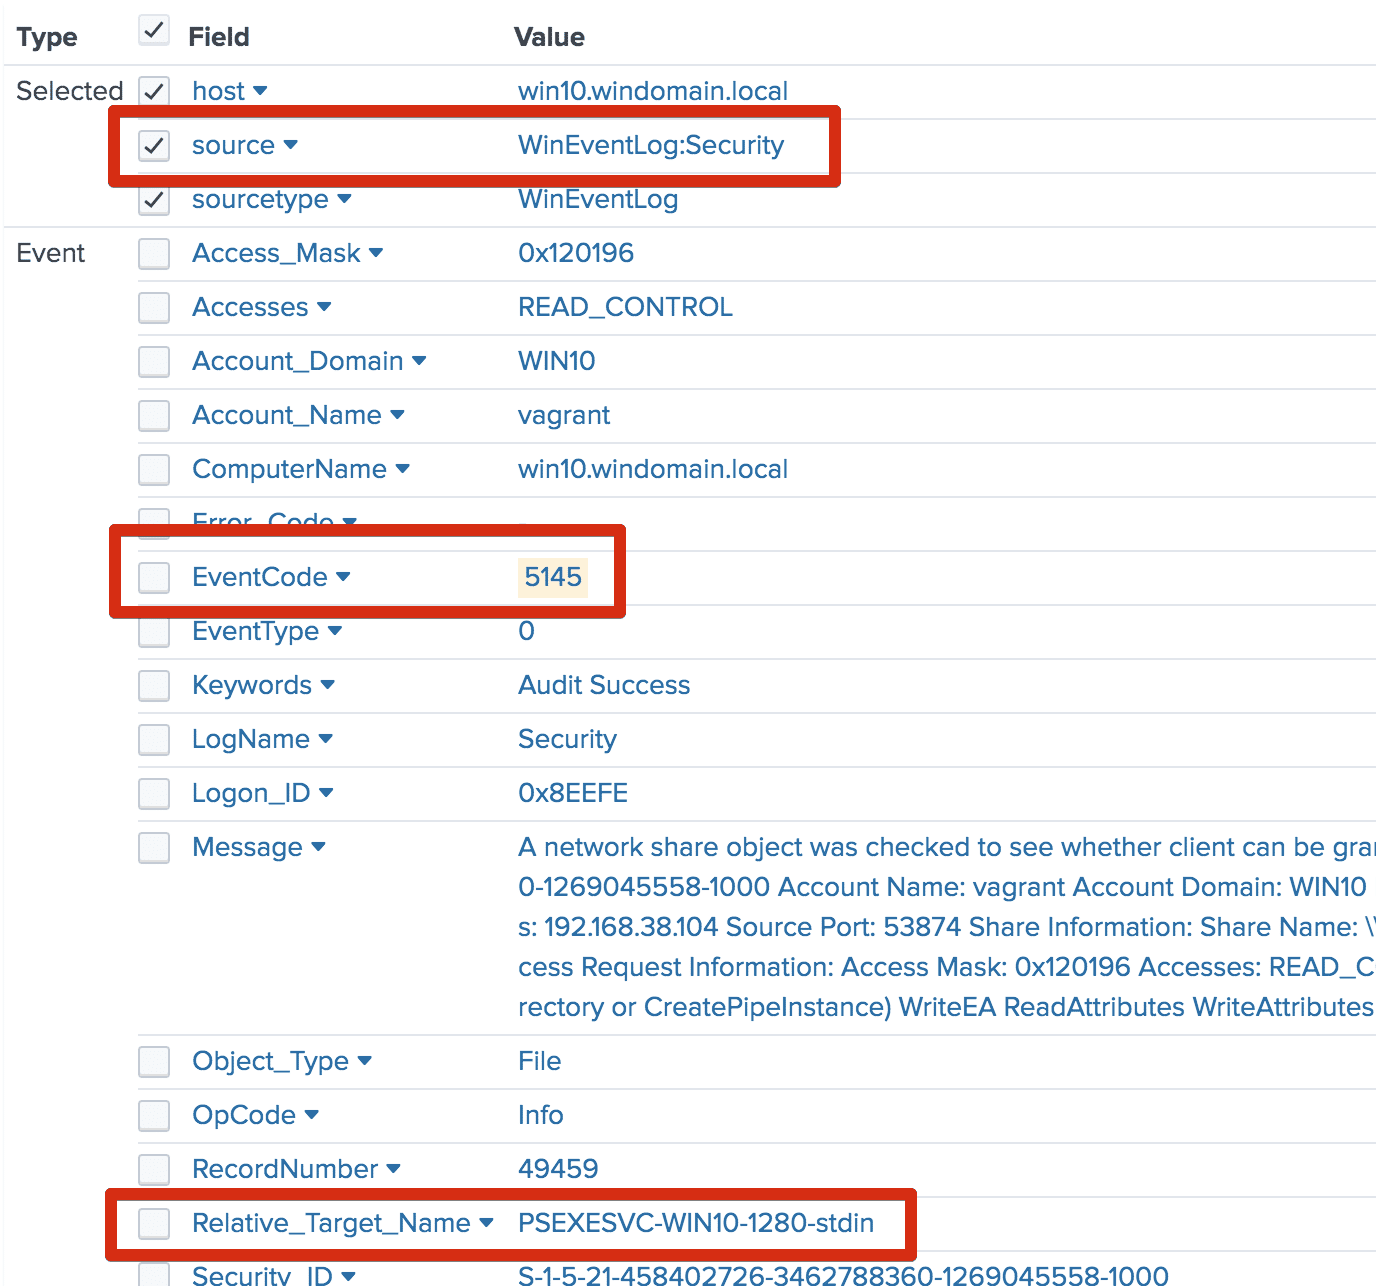1376x1286 pixels.
Task: Click the arrow beside RecordNumber field
Action: coord(393,1169)
